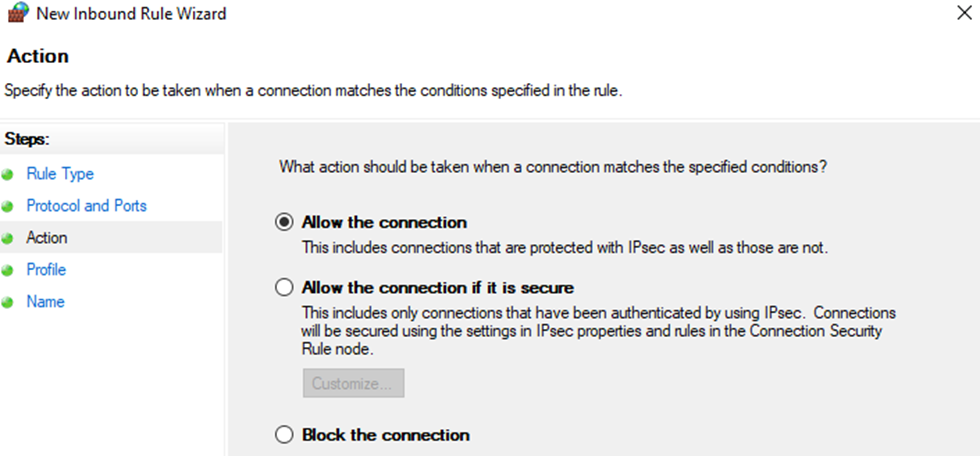
Task: Click the firewall wizard icon in title bar
Action: (x=18, y=12)
